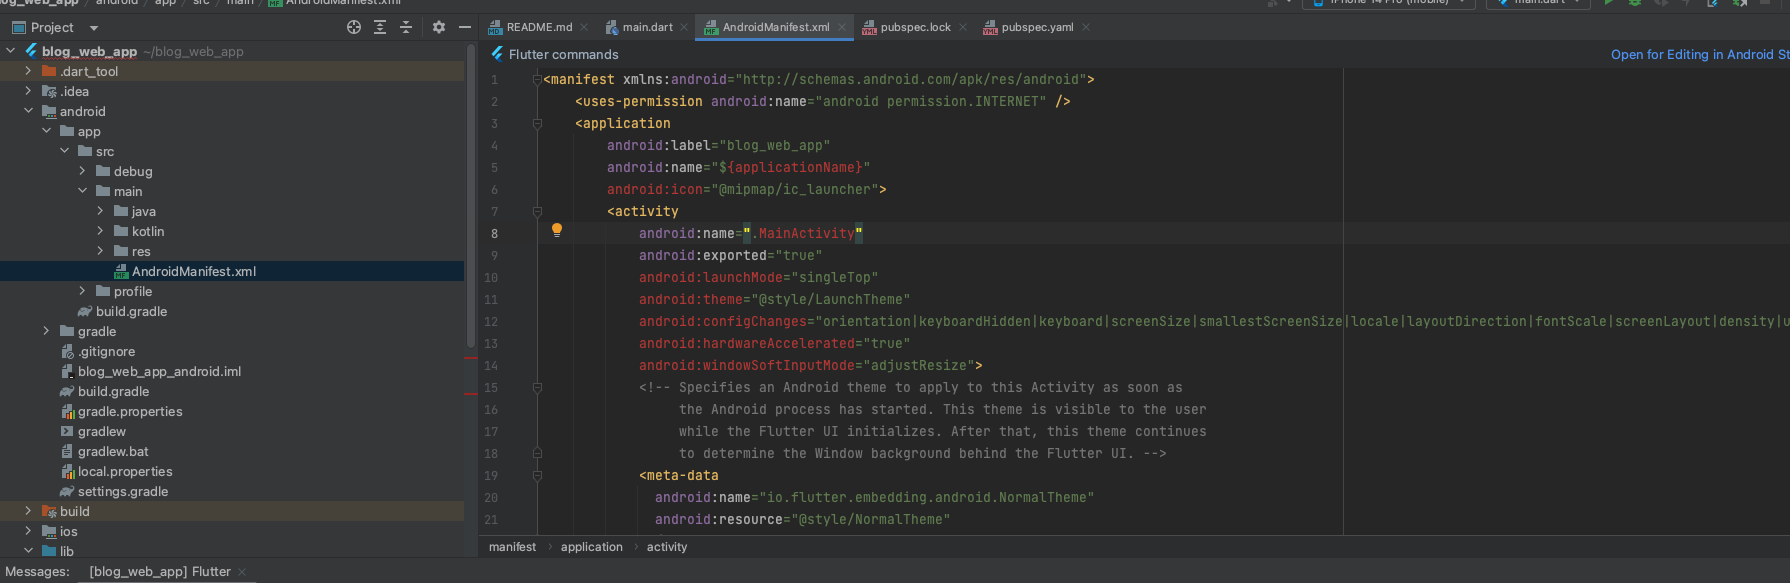Click Open for Editing in Android Studio link
The height and width of the screenshot is (583, 1790).
pyautogui.click(x=1700, y=54)
